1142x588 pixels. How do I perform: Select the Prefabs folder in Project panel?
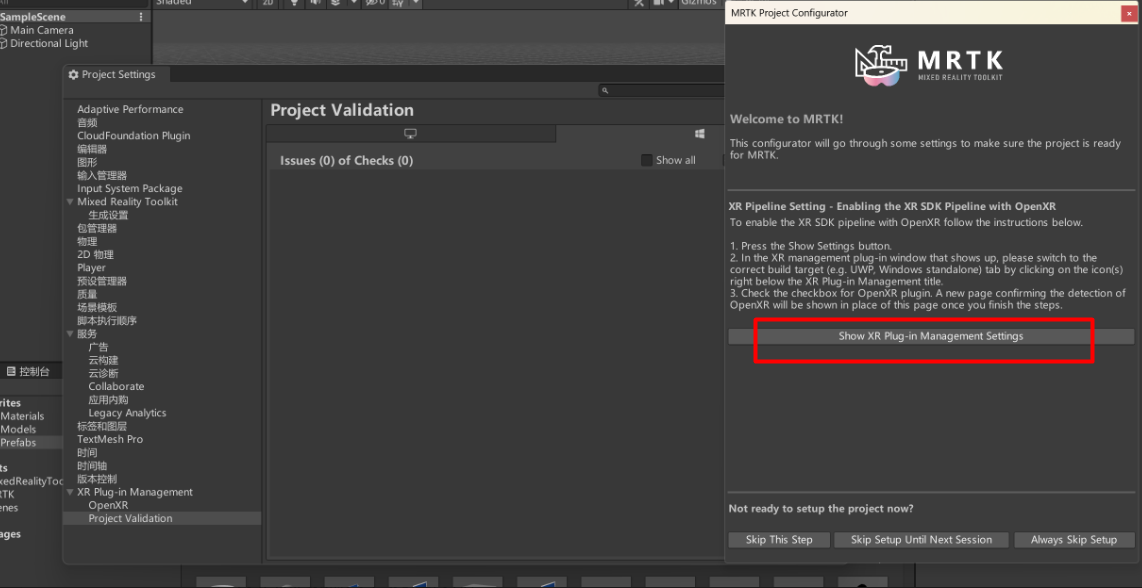18,442
